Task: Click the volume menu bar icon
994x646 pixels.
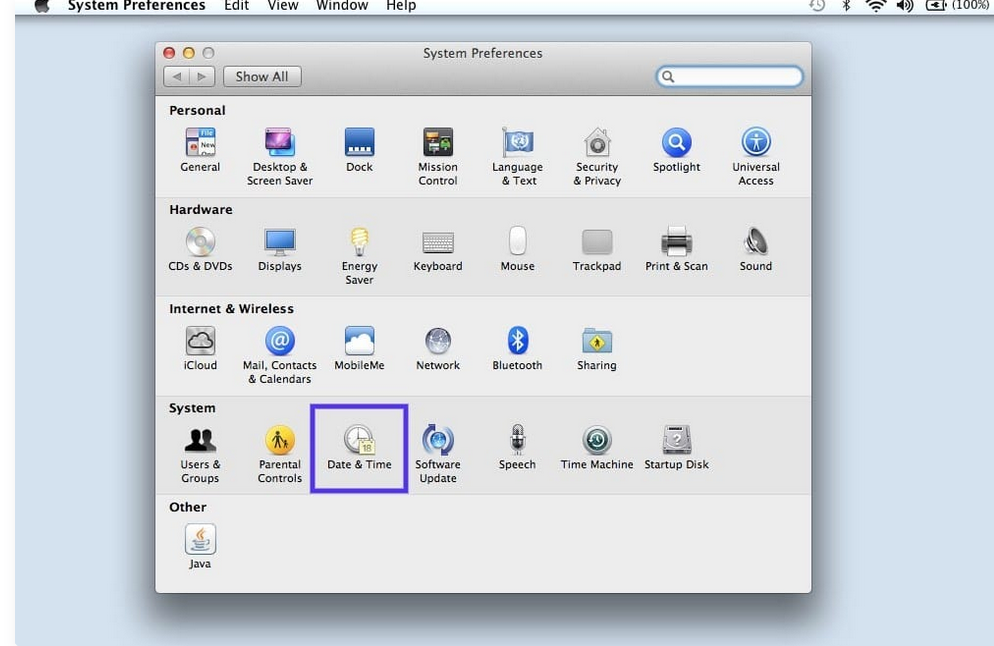Action: pyautogui.click(x=905, y=6)
